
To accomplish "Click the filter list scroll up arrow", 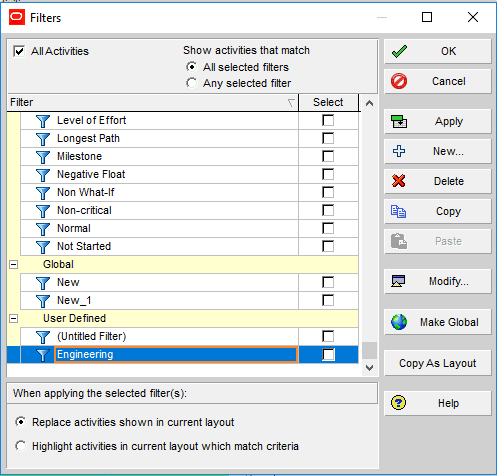I will pyautogui.click(x=369, y=103).
